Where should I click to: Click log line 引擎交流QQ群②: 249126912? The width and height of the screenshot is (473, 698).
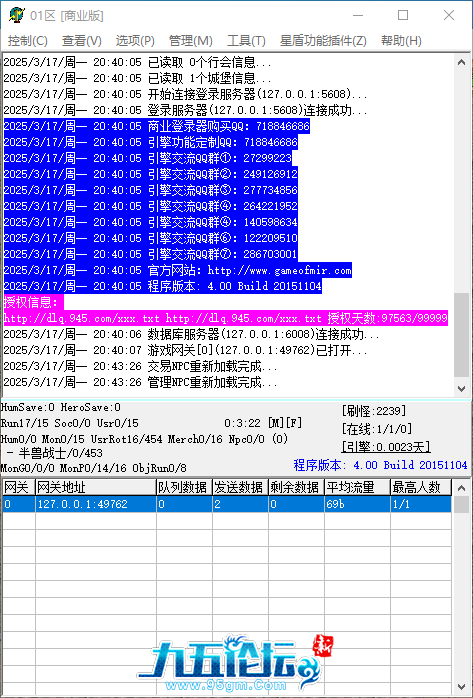pyautogui.click(x=150, y=174)
